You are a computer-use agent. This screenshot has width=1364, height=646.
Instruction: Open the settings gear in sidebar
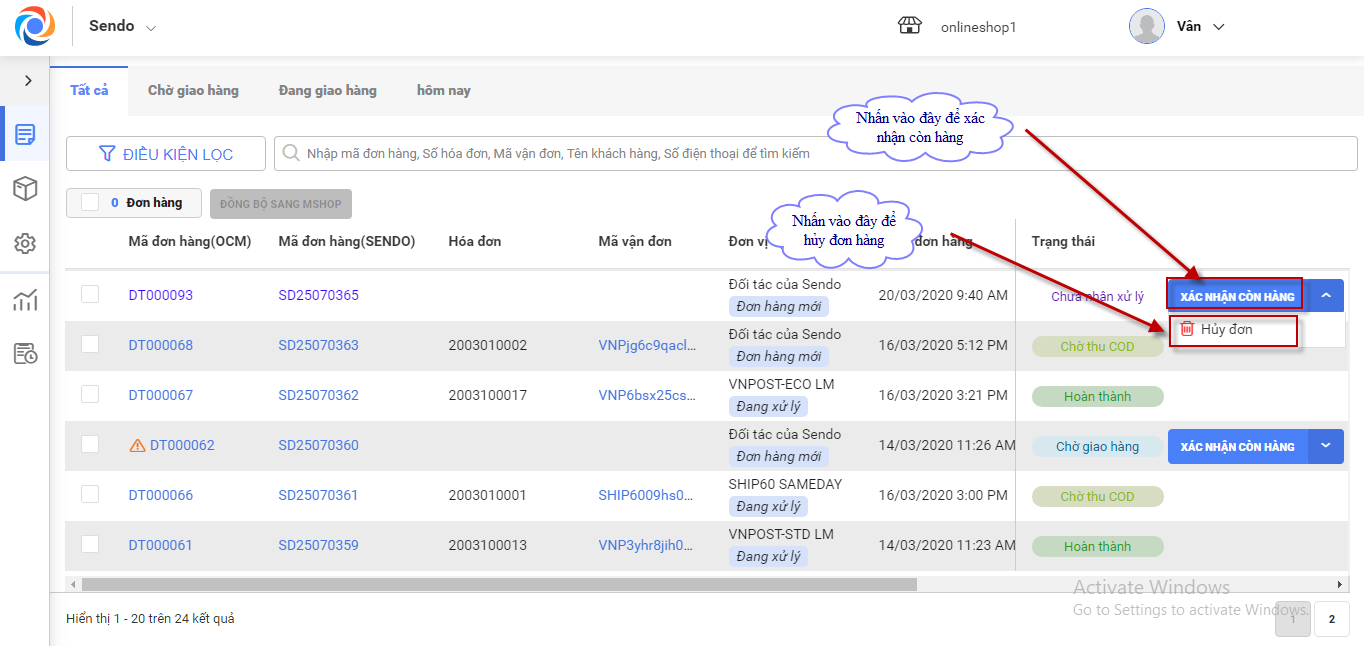[x=25, y=244]
